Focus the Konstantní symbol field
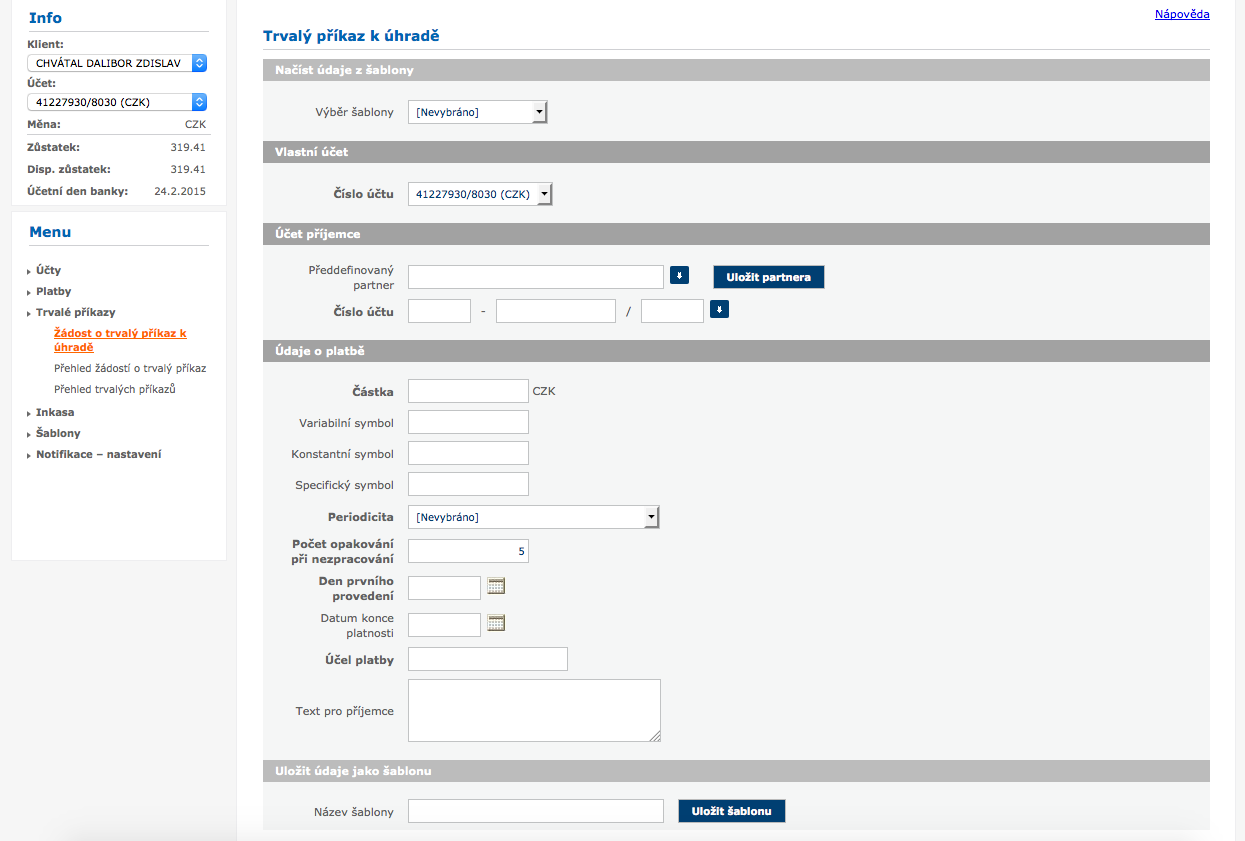This screenshot has height=841, width=1245. click(468, 453)
